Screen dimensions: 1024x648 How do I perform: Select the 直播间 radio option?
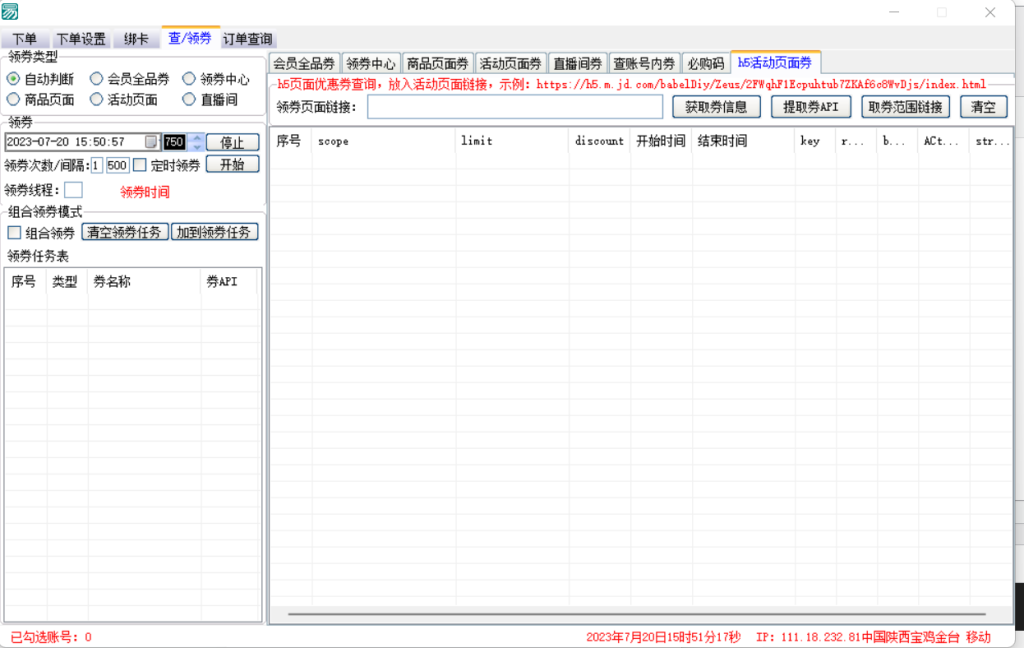(x=189, y=100)
